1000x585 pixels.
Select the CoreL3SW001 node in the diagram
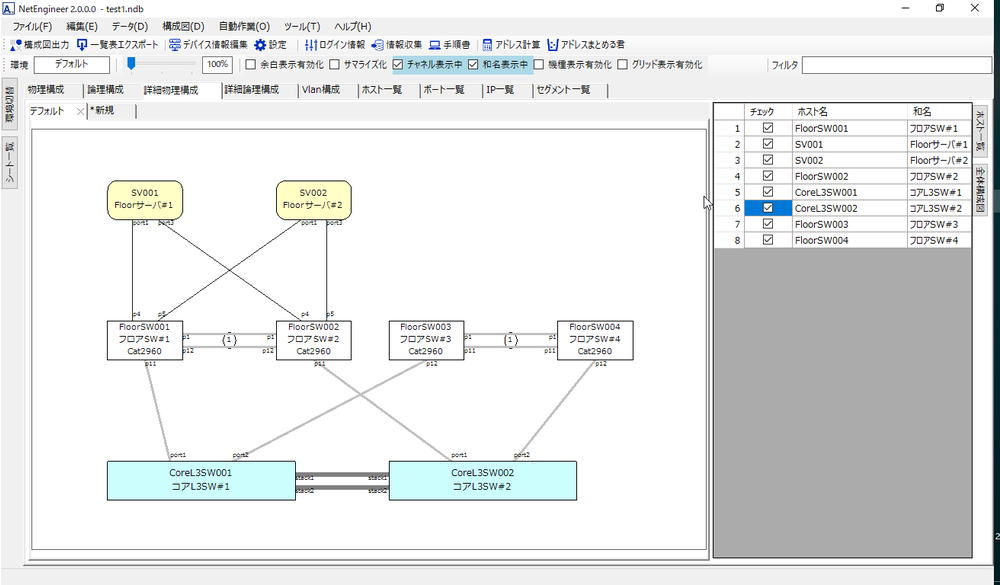201,480
